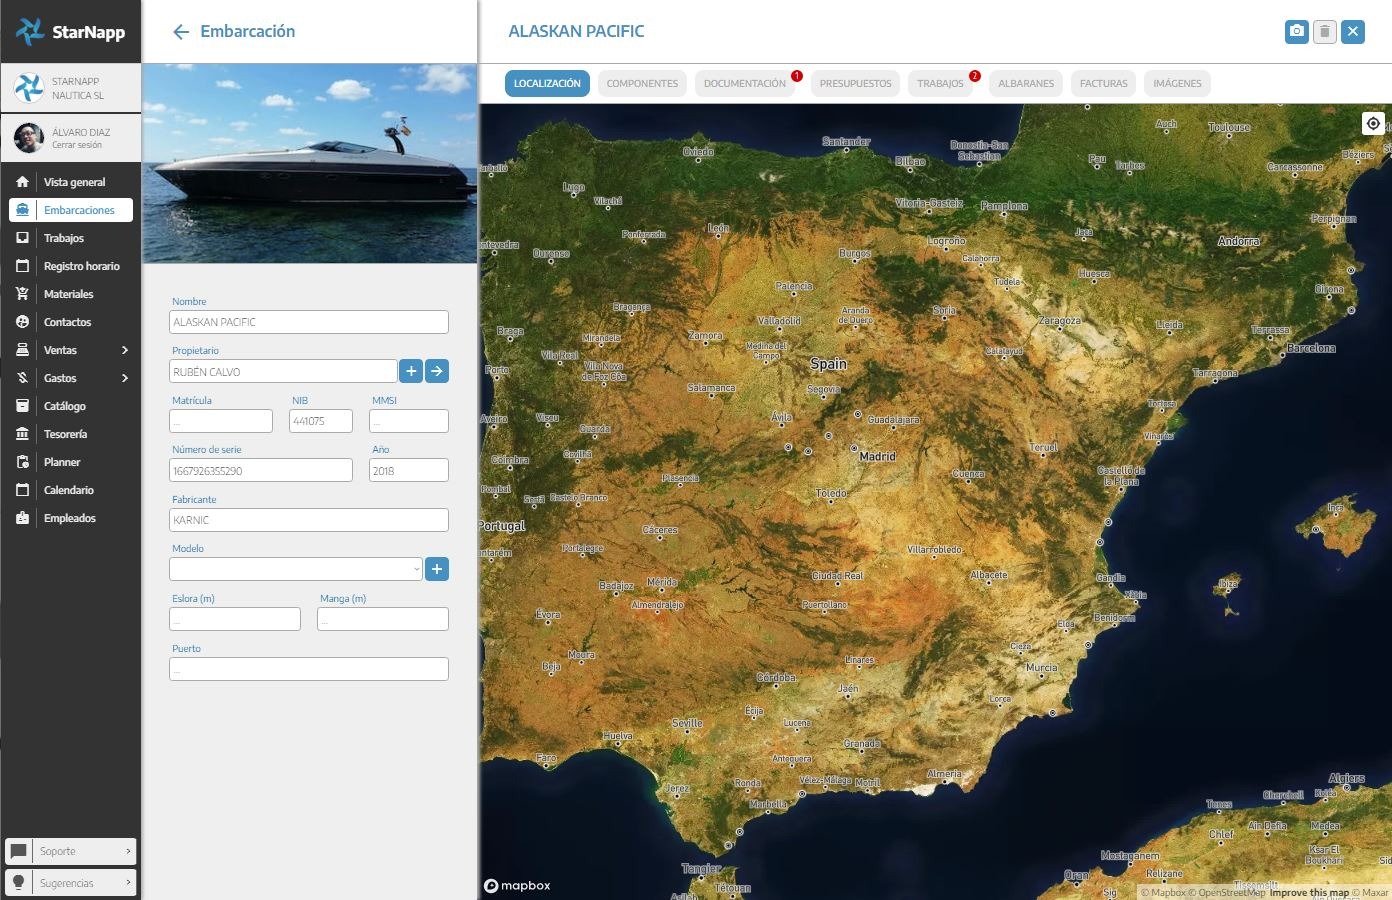The width and height of the screenshot is (1392, 900).
Task: Click the boat photo thumbnail
Action: 309,164
